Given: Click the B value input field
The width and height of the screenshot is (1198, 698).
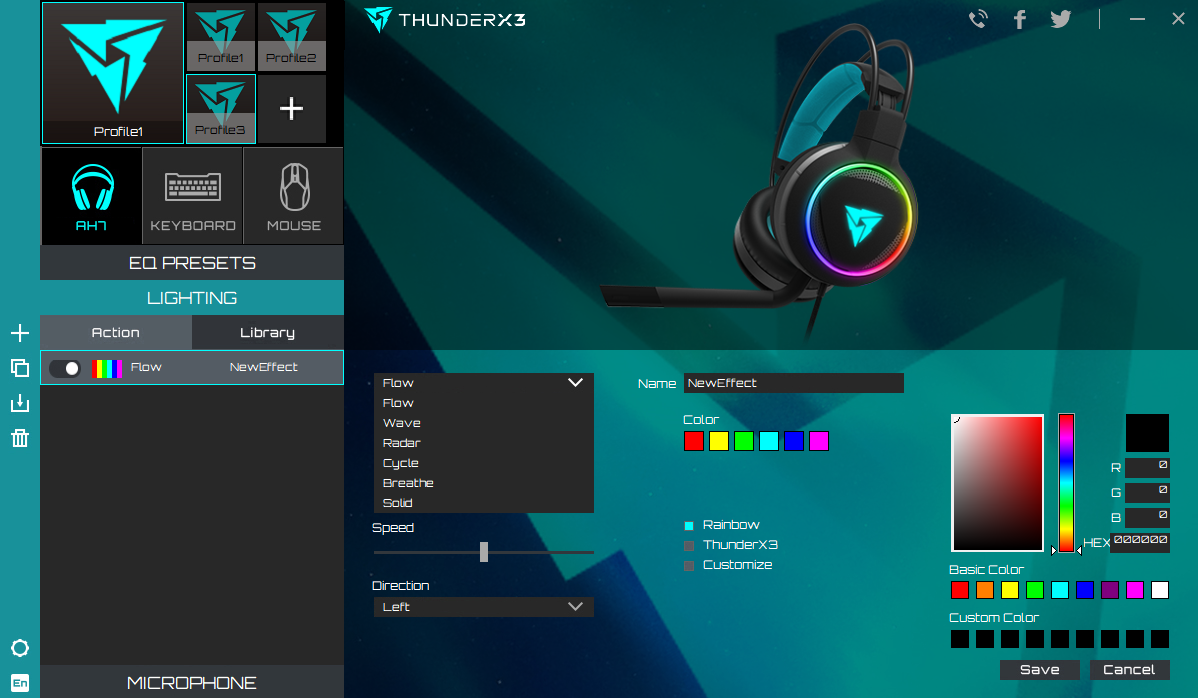Looking at the screenshot, I should pyautogui.click(x=1147, y=517).
